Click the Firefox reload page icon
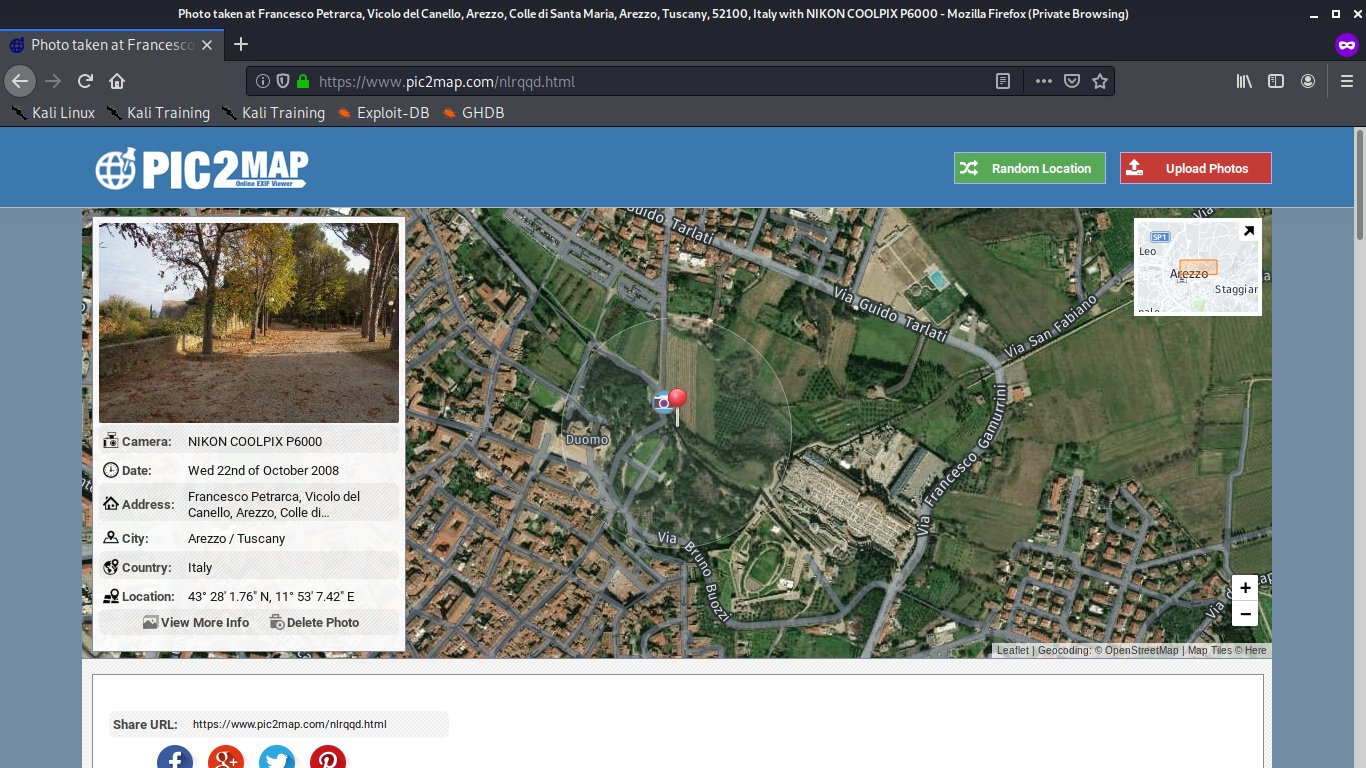The width and height of the screenshot is (1366, 768). pyautogui.click(x=86, y=82)
